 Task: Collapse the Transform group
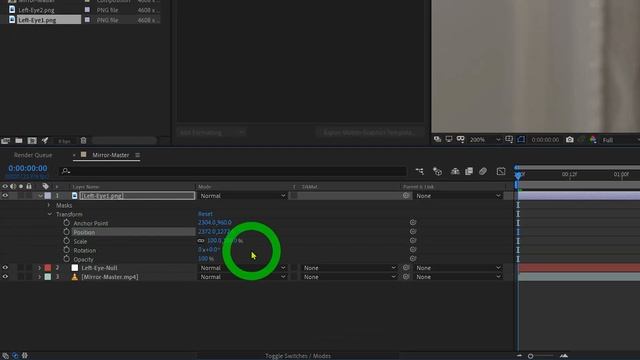tap(49, 214)
